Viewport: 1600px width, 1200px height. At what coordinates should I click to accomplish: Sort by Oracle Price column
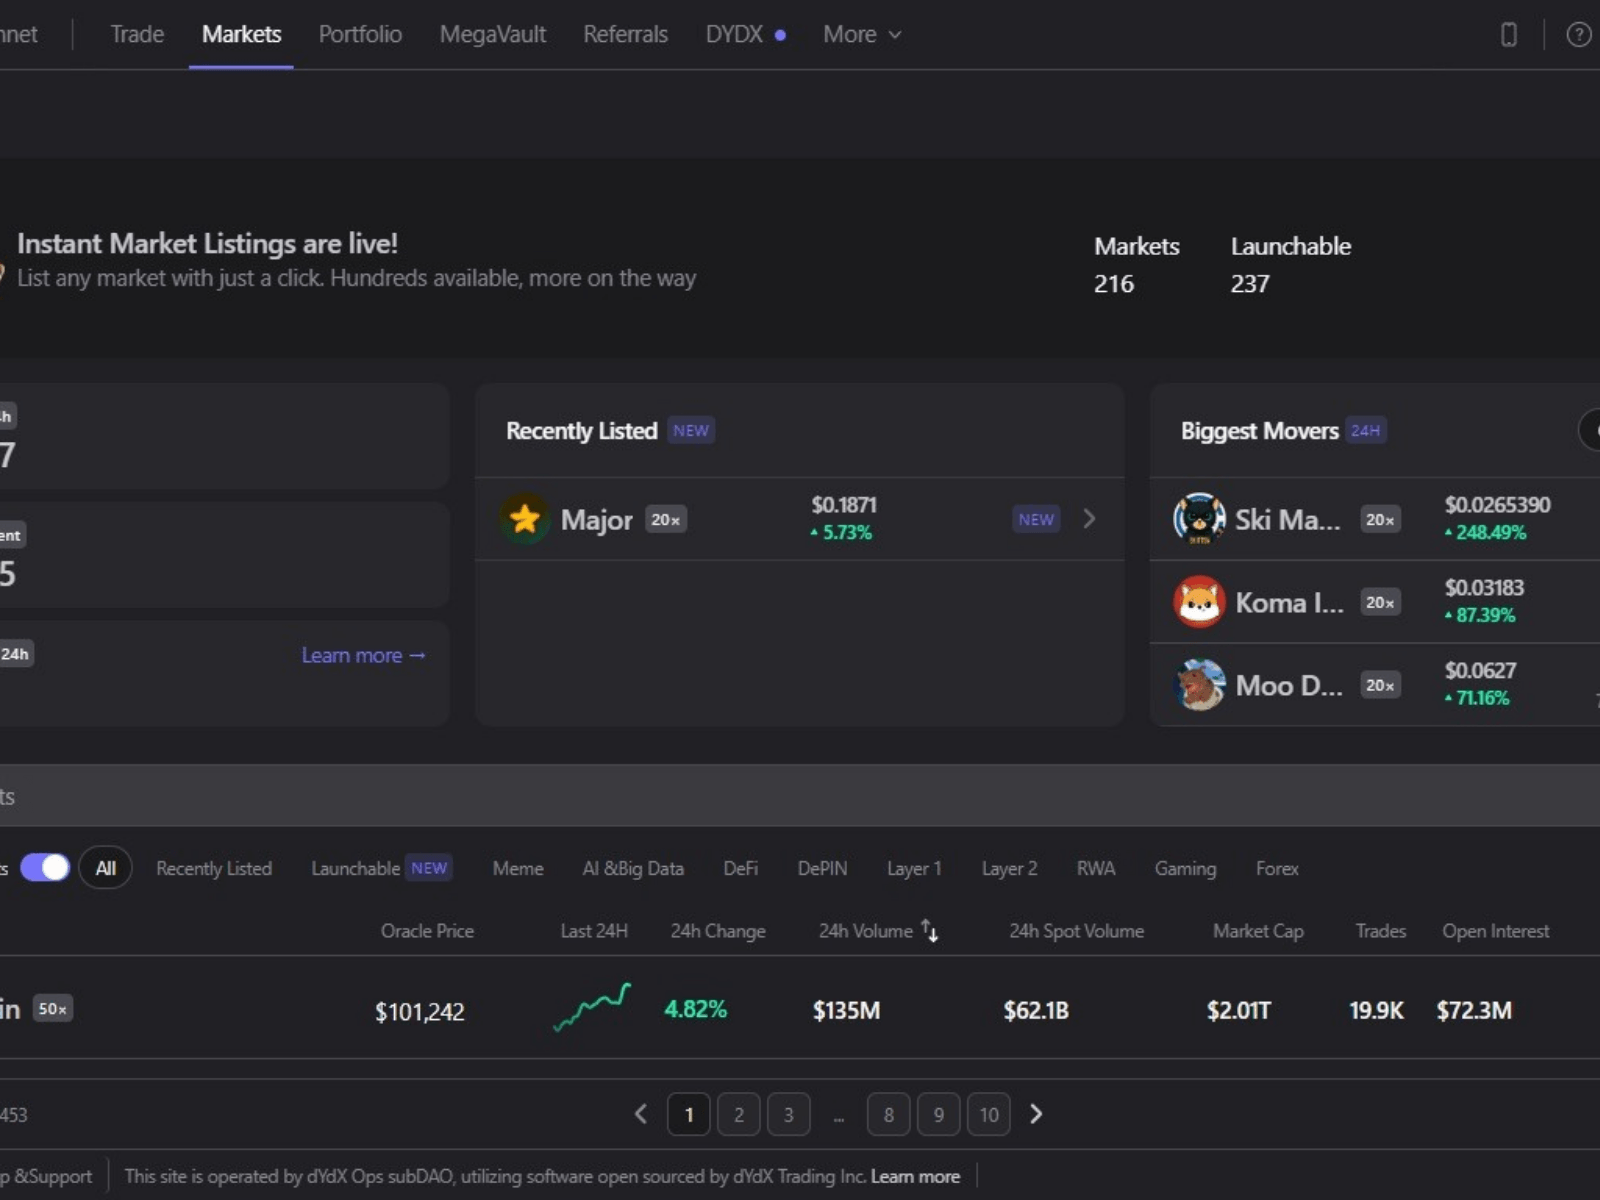[427, 931]
